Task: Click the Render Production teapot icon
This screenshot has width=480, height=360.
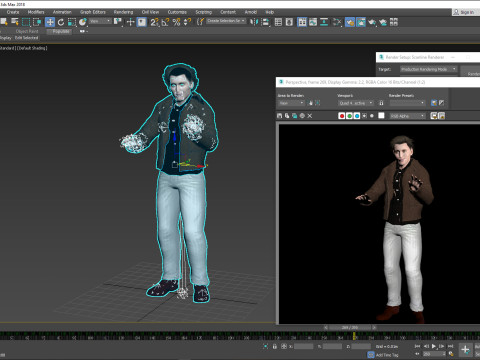Action: click(372, 22)
